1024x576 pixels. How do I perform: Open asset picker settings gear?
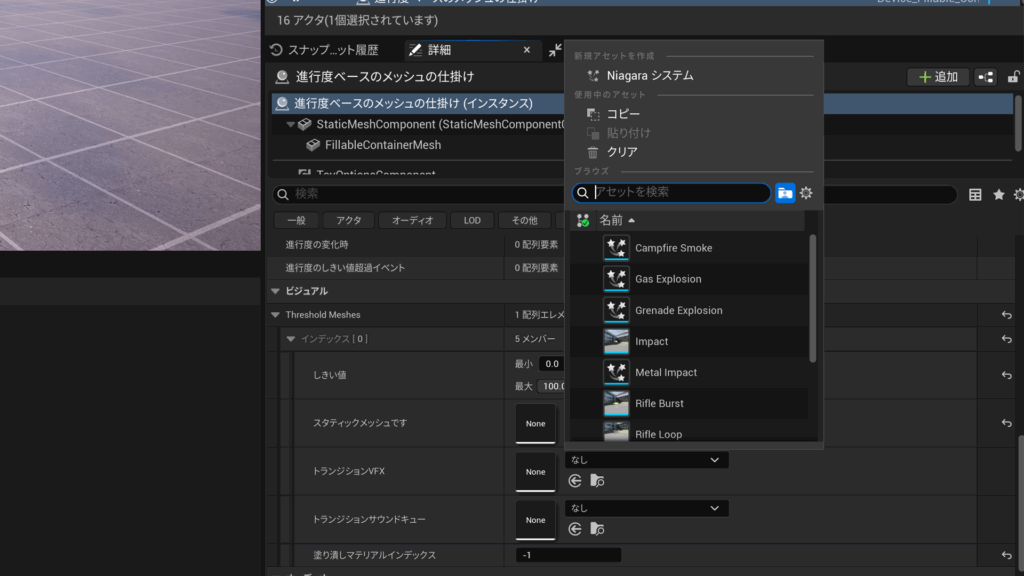(806, 193)
